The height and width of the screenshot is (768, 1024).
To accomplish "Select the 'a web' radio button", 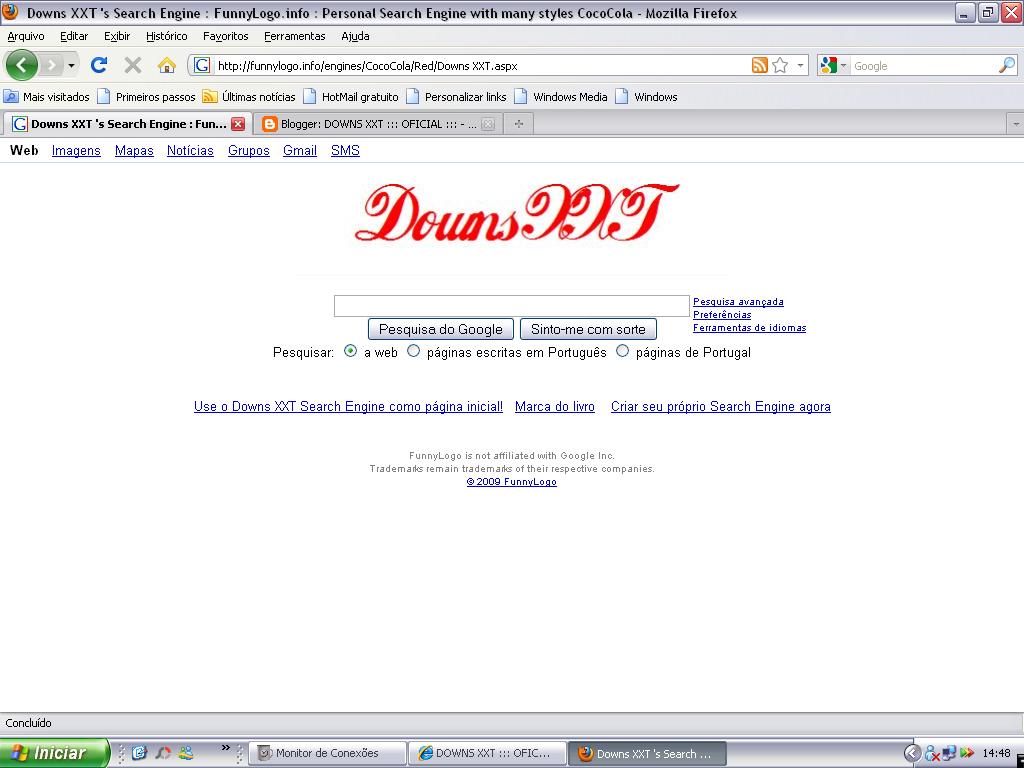I will coord(351,351).
